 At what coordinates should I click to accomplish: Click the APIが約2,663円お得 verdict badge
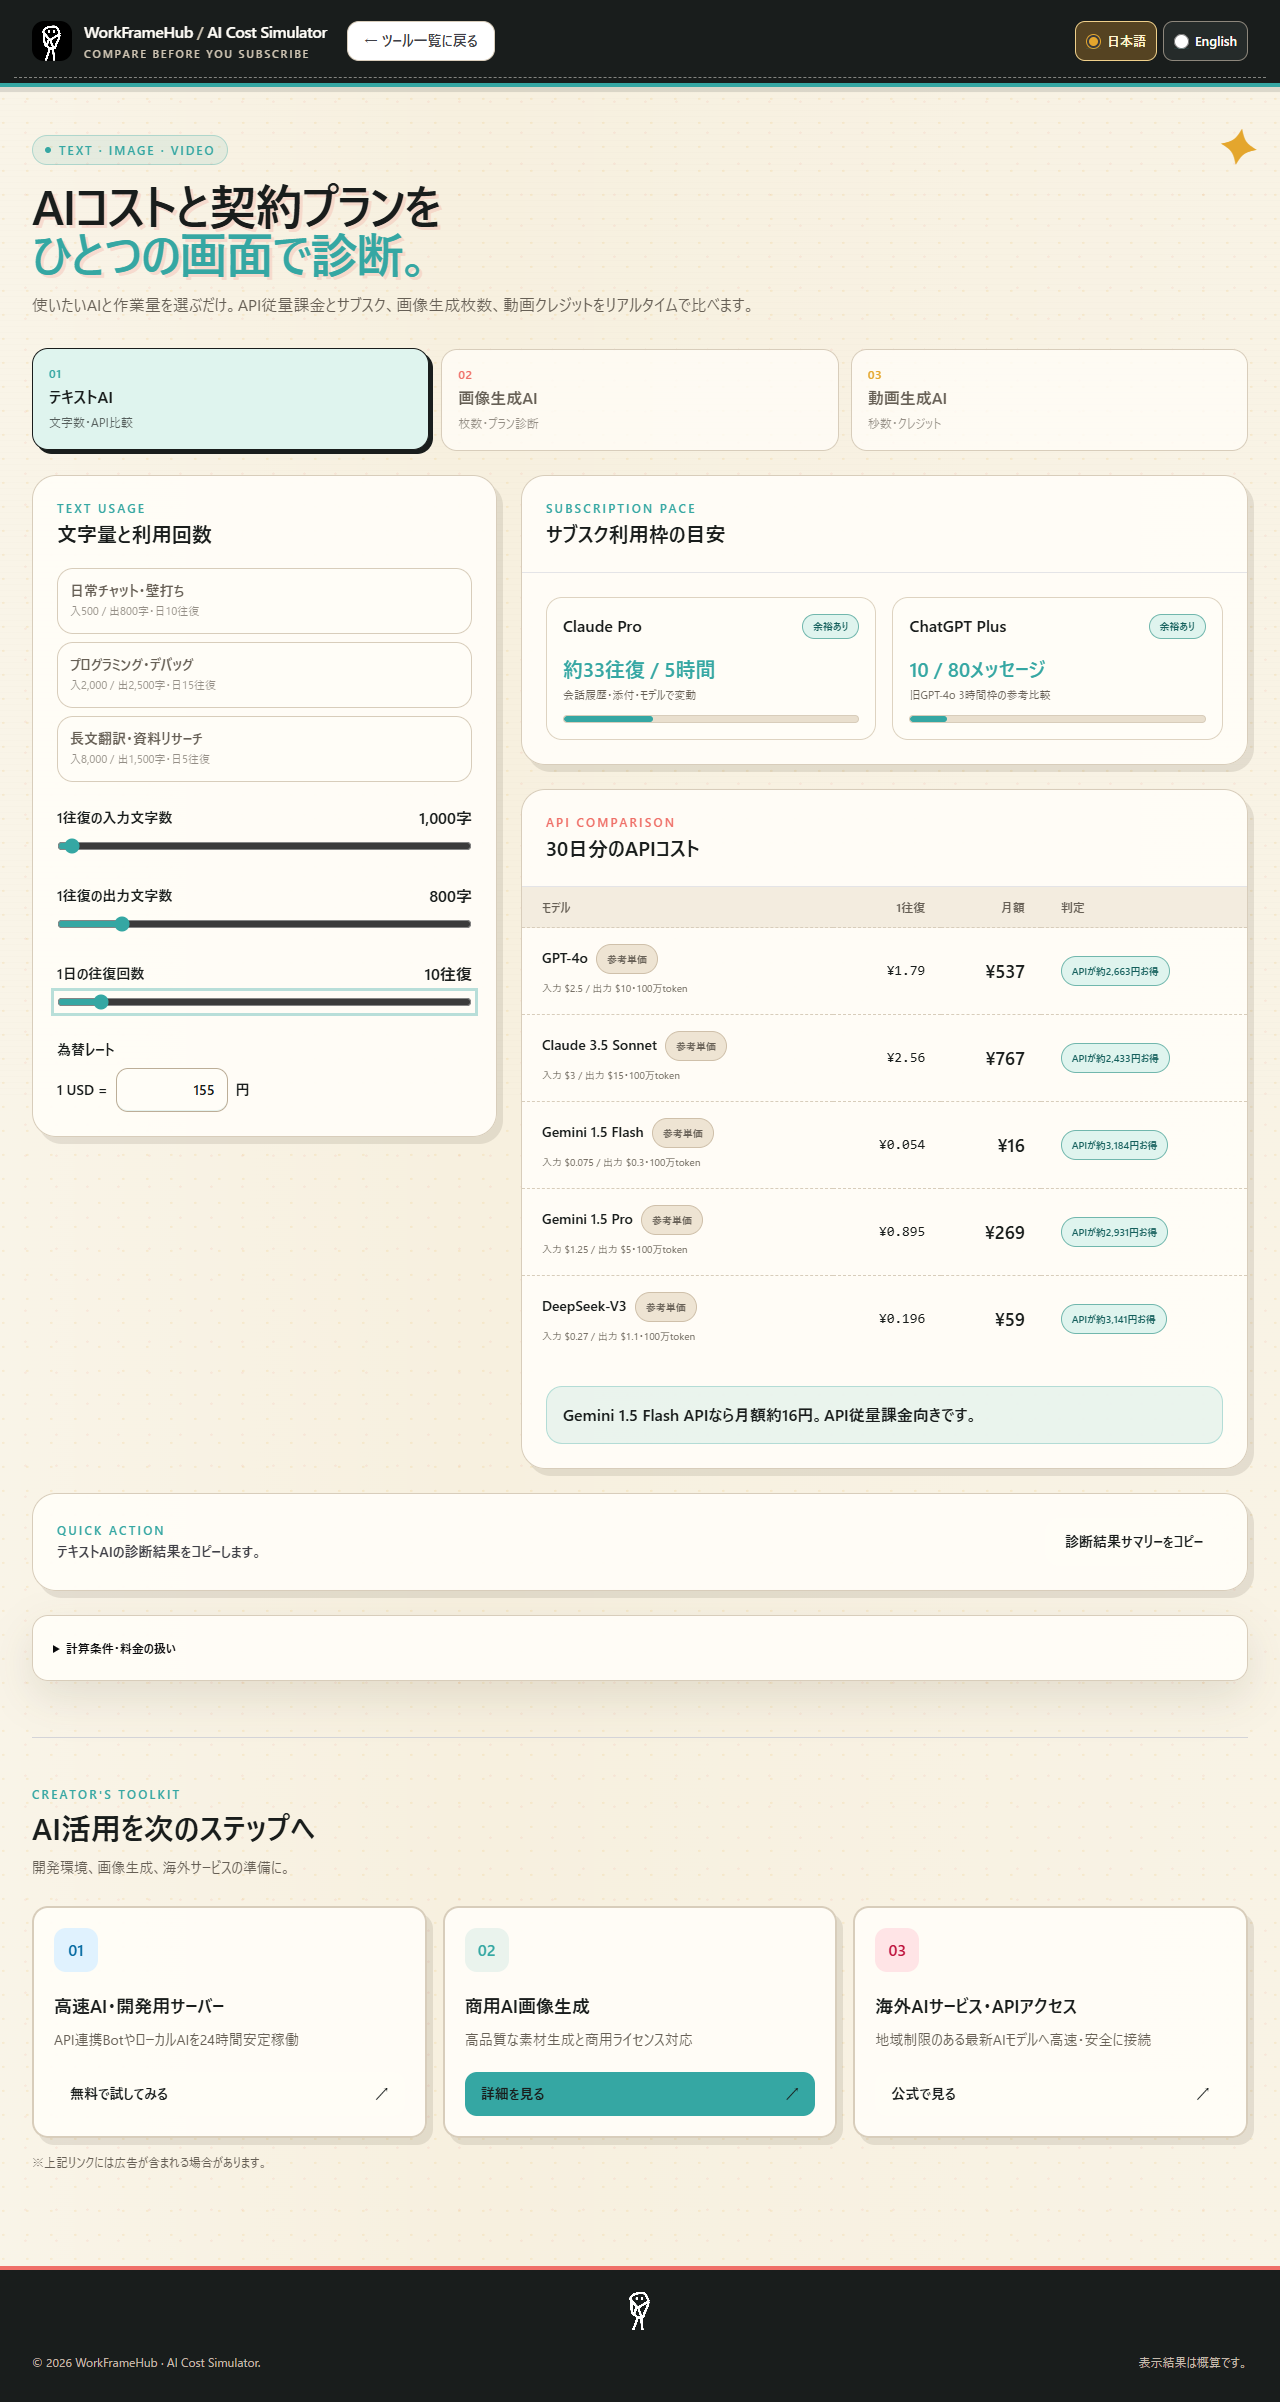coord(1115,971)
